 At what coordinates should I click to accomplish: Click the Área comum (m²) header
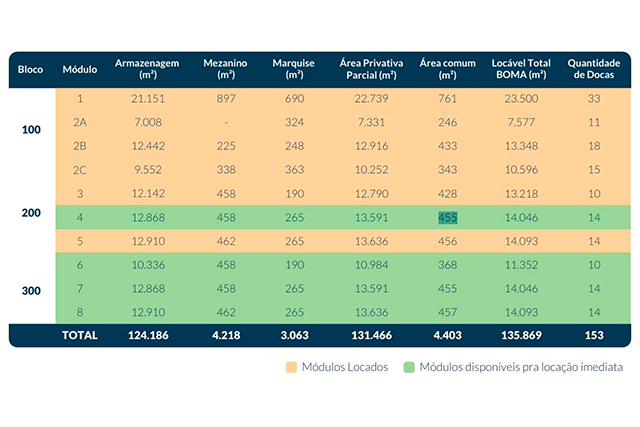coord(446,69)
